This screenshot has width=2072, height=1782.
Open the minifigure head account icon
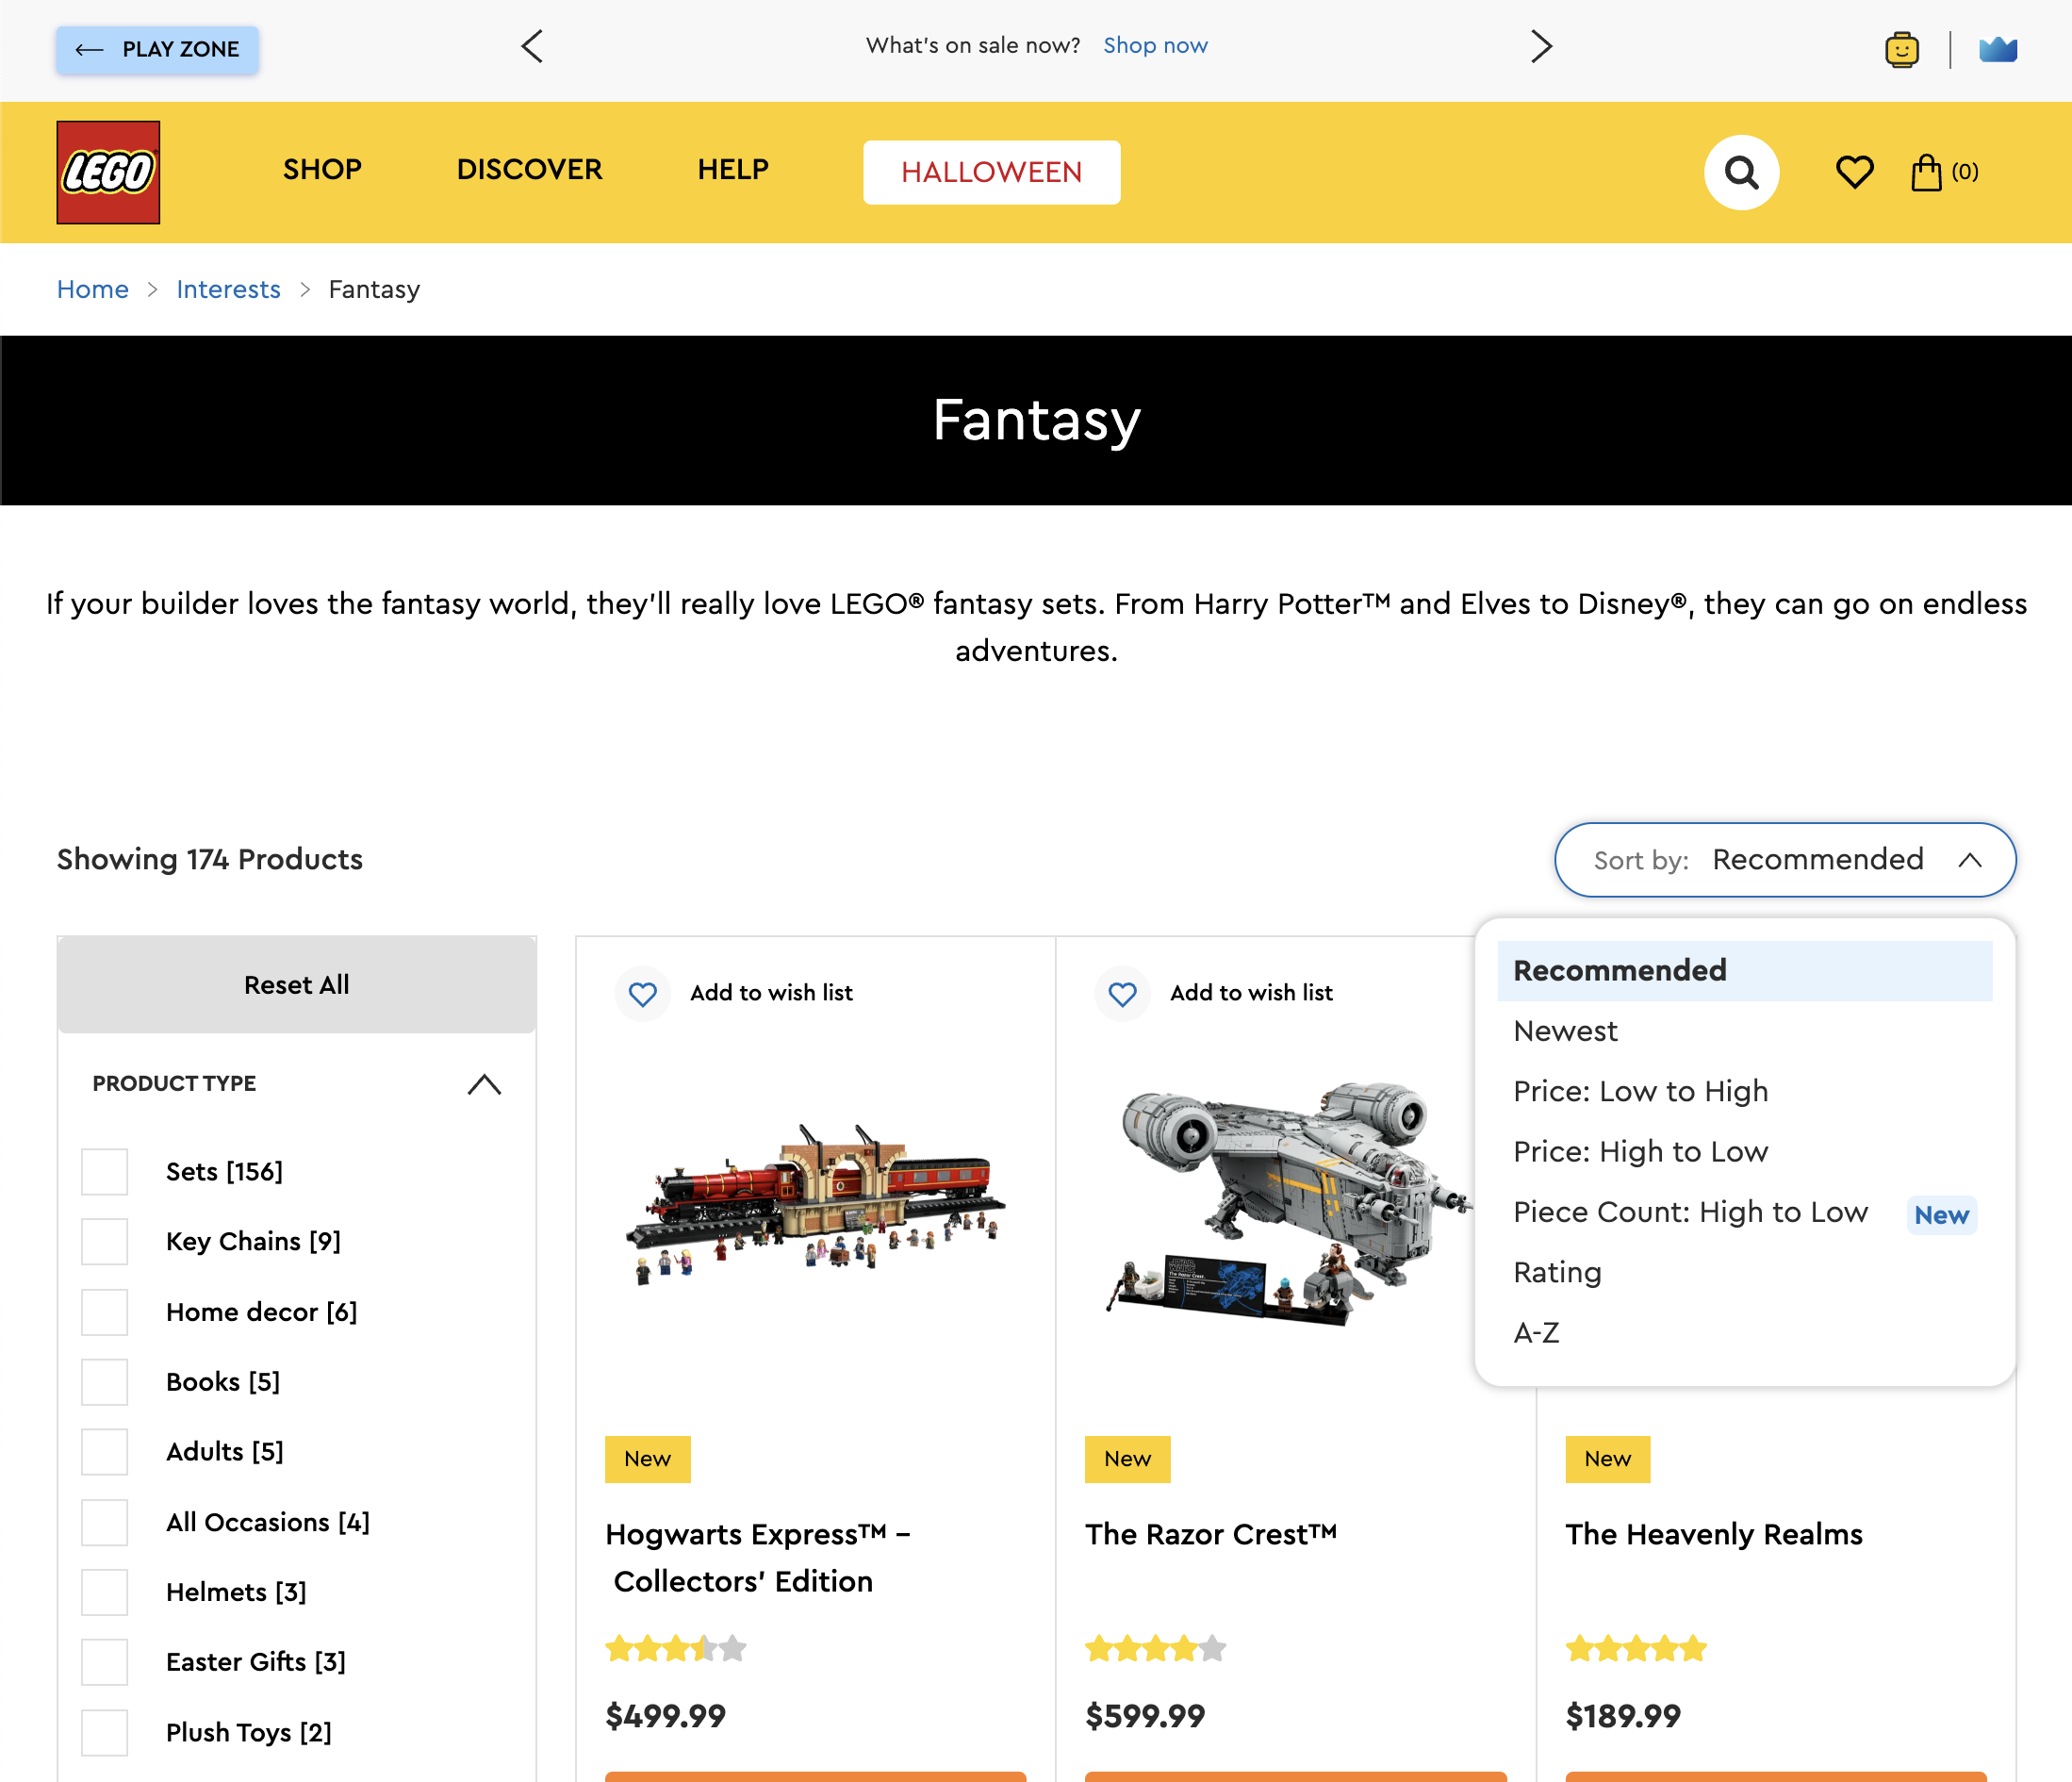1903,48
